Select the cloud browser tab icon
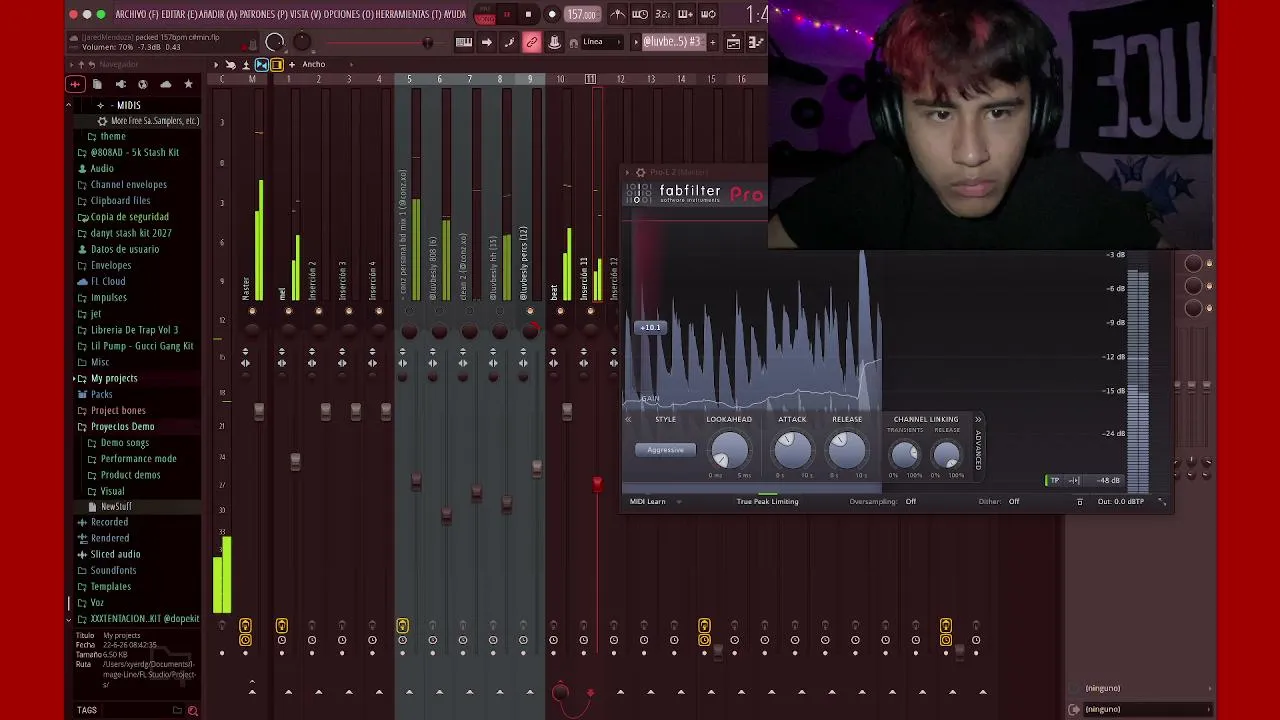Image resolution: width=1280 pixels, height=720 pixels. click(x=165, y=84)
